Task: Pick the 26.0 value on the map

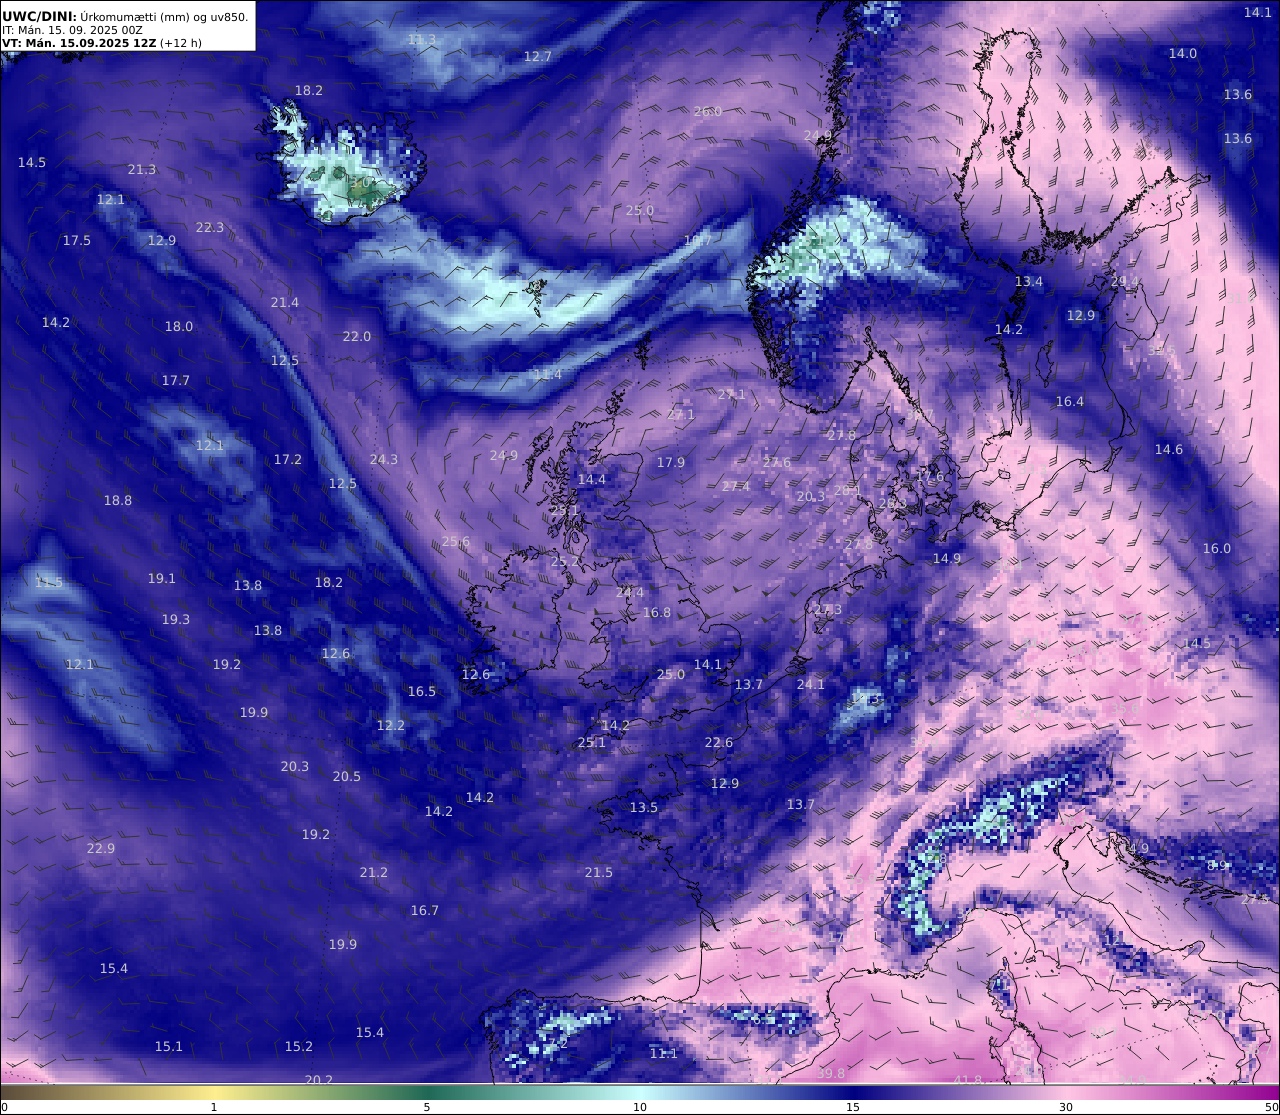Action: [708, 112]
